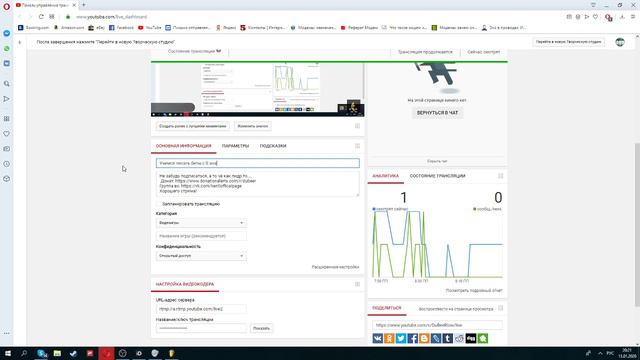Open the Конфиденциальность dropdown

(x=201, y=256)
